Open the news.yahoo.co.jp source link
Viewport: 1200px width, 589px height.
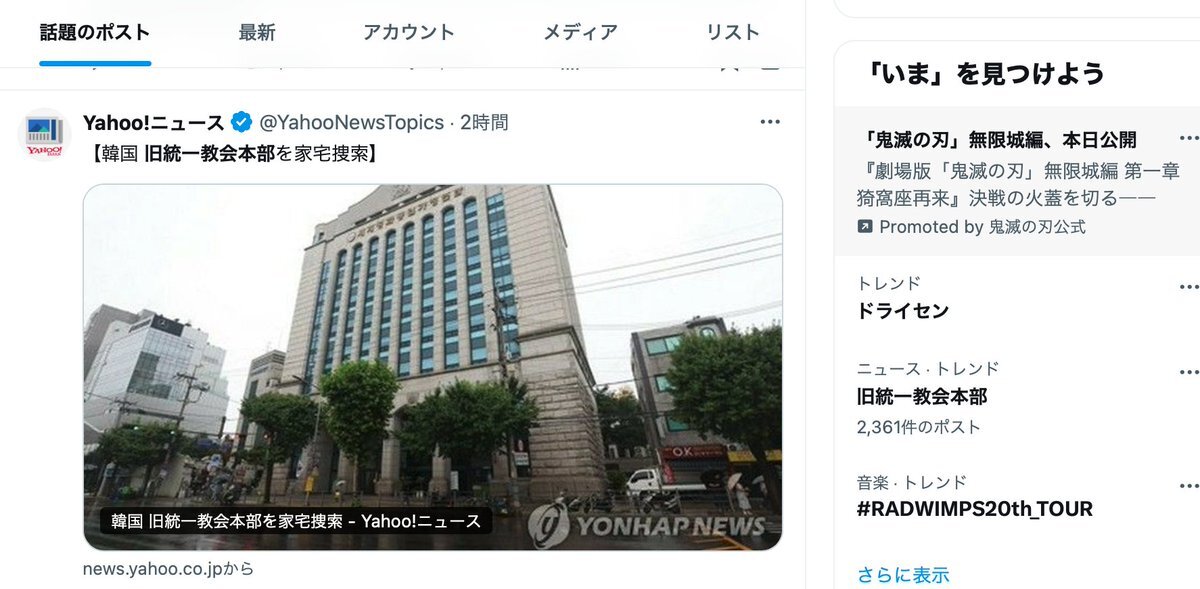pyautogui.click(x=168, y=569)
